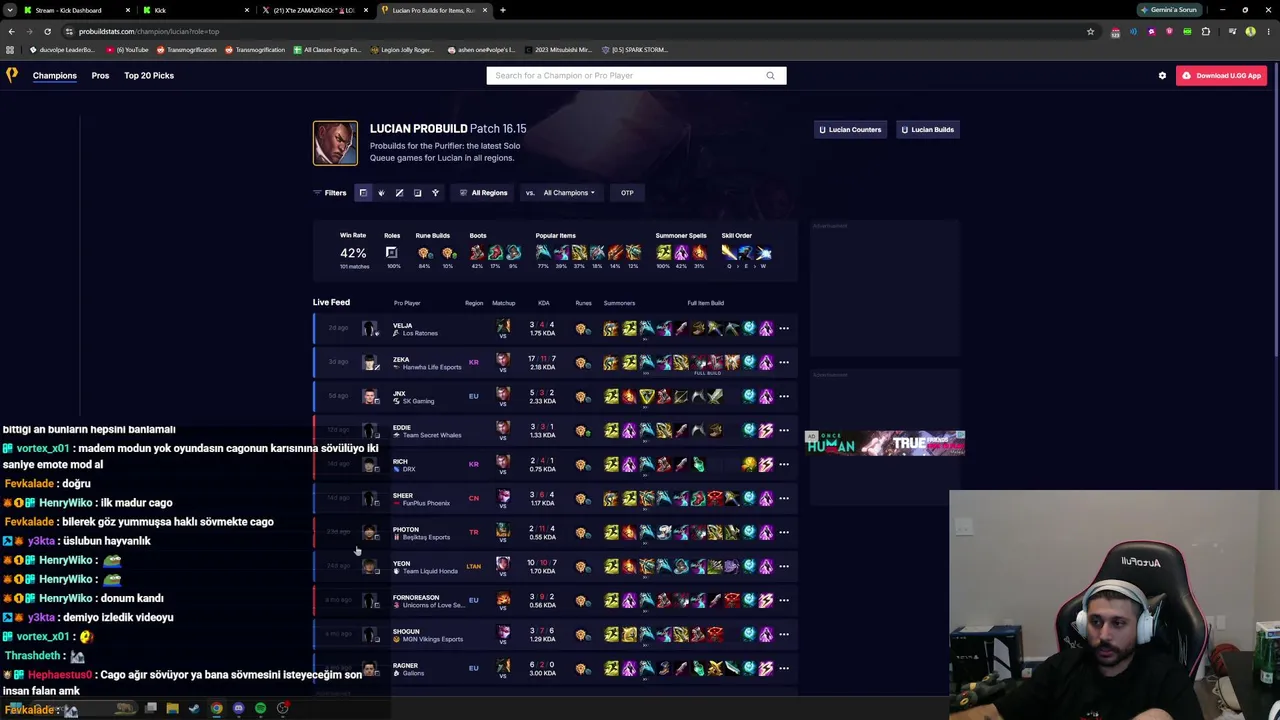Open the Champions tab

(55, 75)
